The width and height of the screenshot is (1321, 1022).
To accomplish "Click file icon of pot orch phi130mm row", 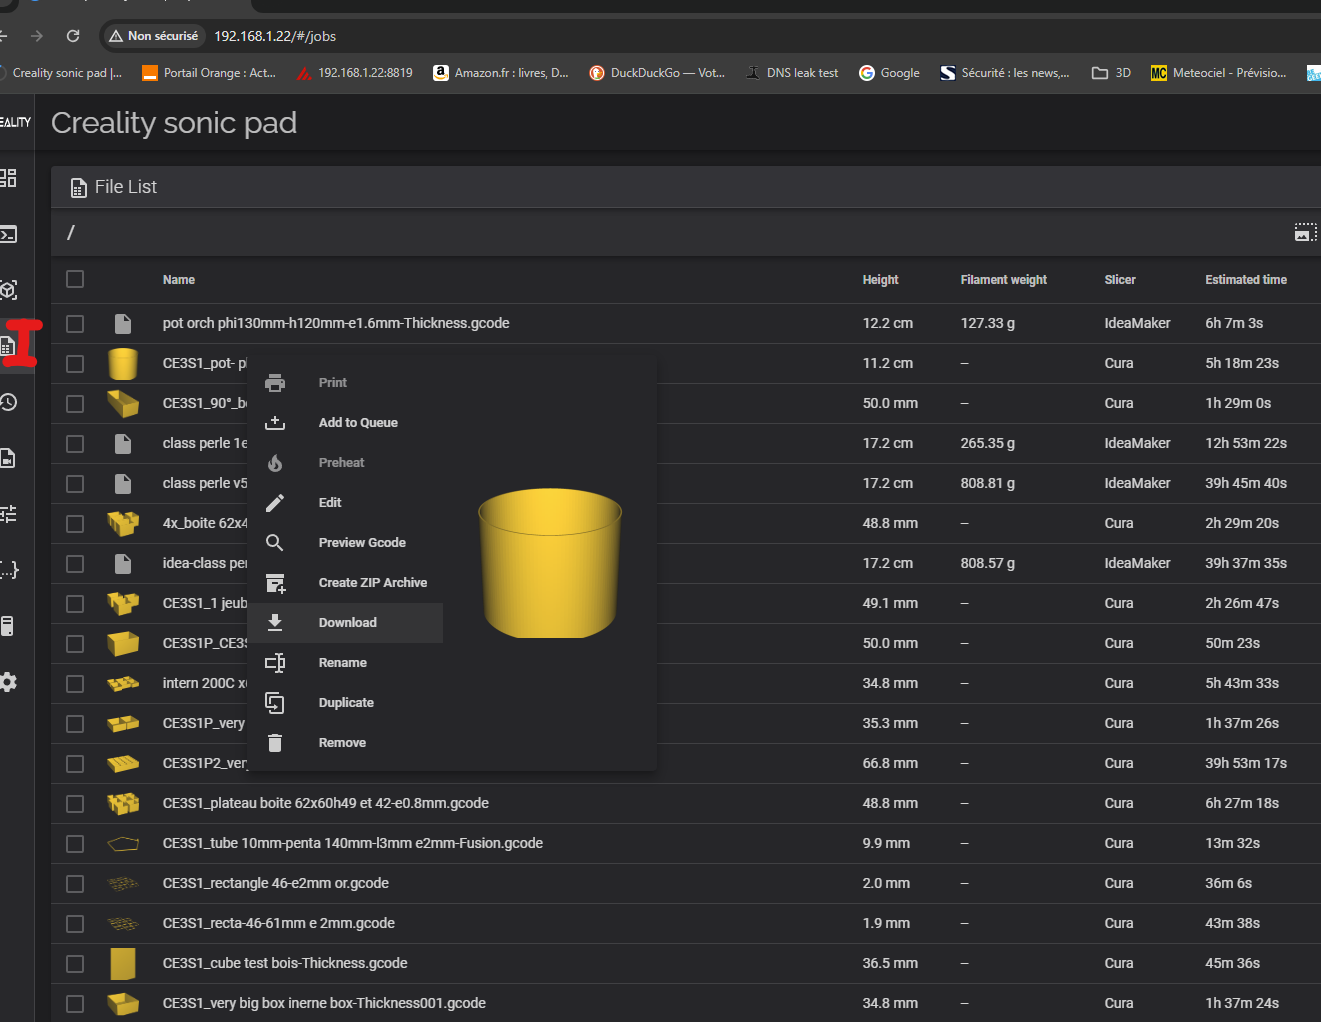I will point(123,323).
